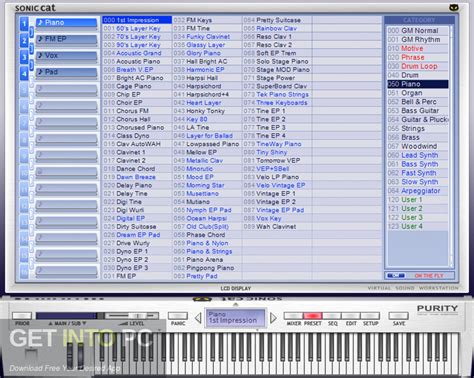This screenshot has width=474, height=378.
Task: Choose category 053 Bass Guitar
Action: pos(418,111)
